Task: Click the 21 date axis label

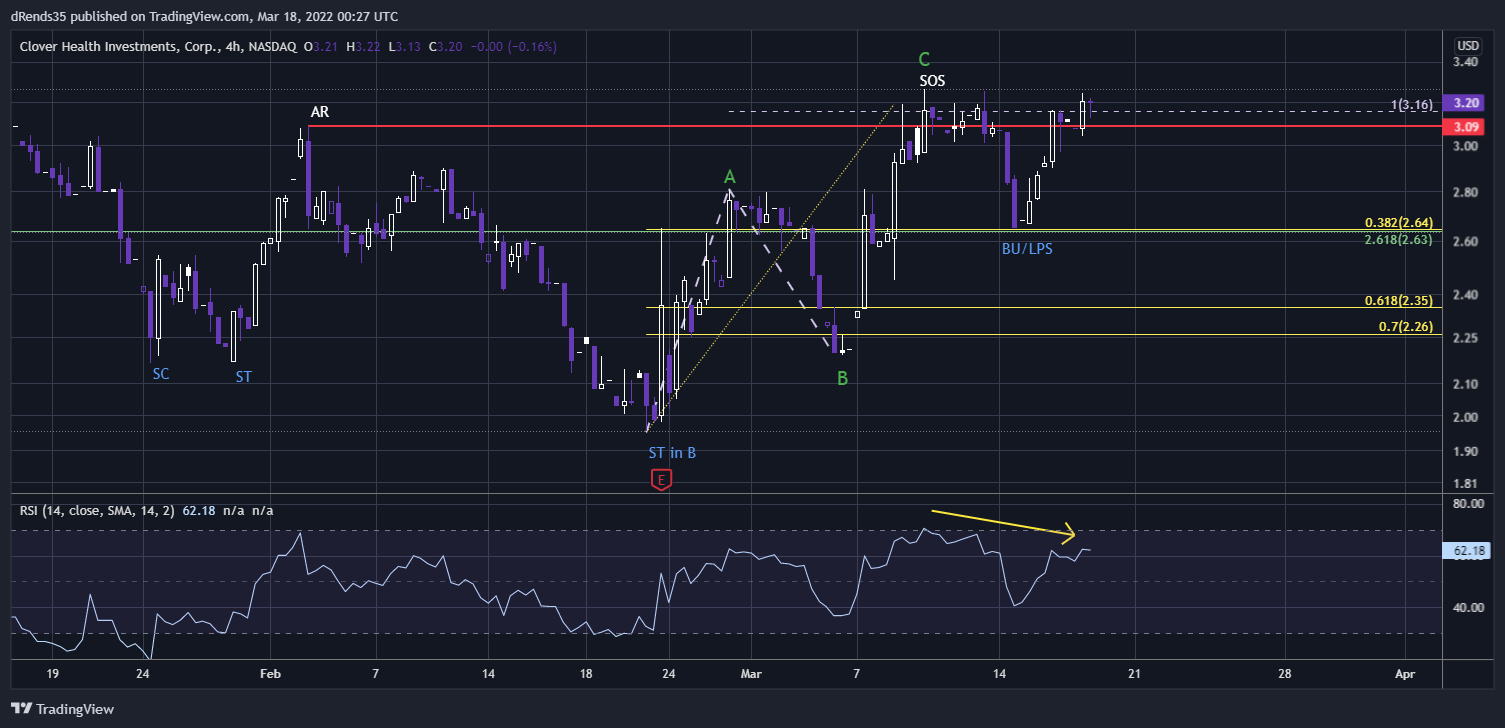Action: click(1134, 674)
